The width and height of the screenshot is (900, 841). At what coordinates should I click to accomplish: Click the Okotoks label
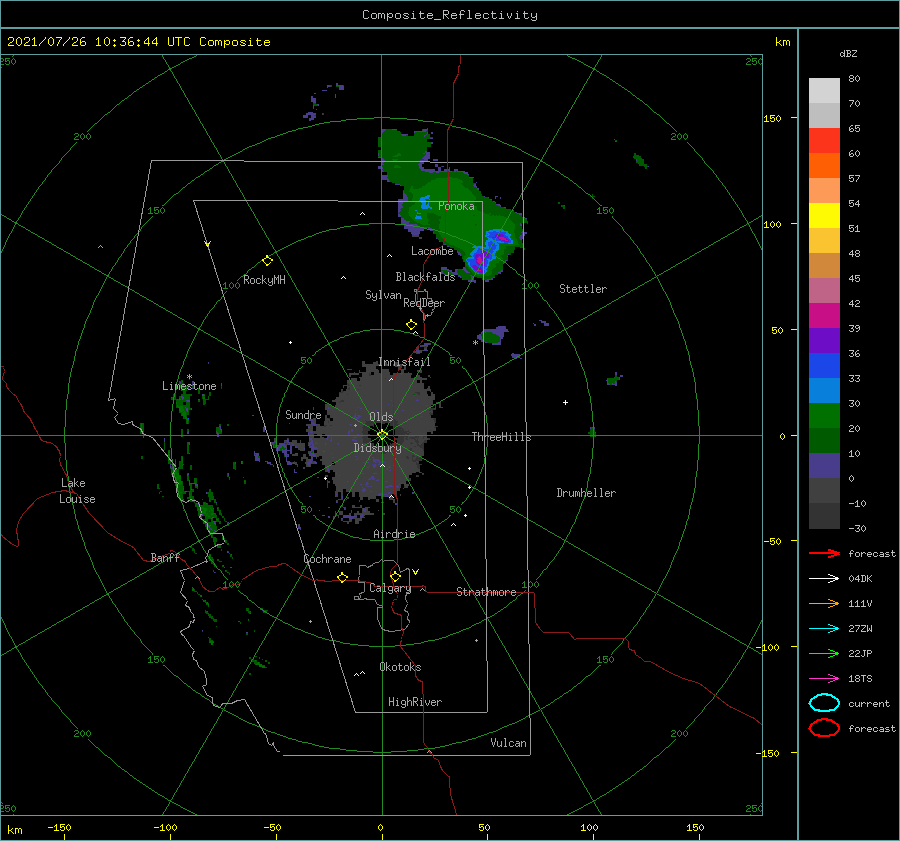400,667
